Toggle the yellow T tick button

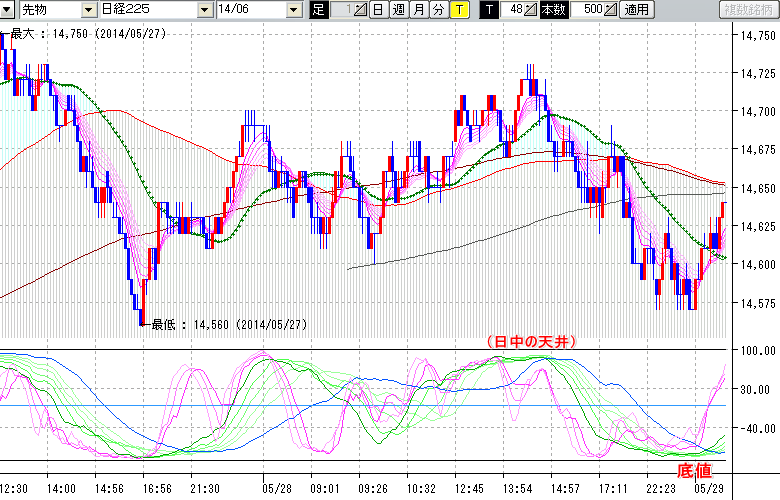coord(457,10)
